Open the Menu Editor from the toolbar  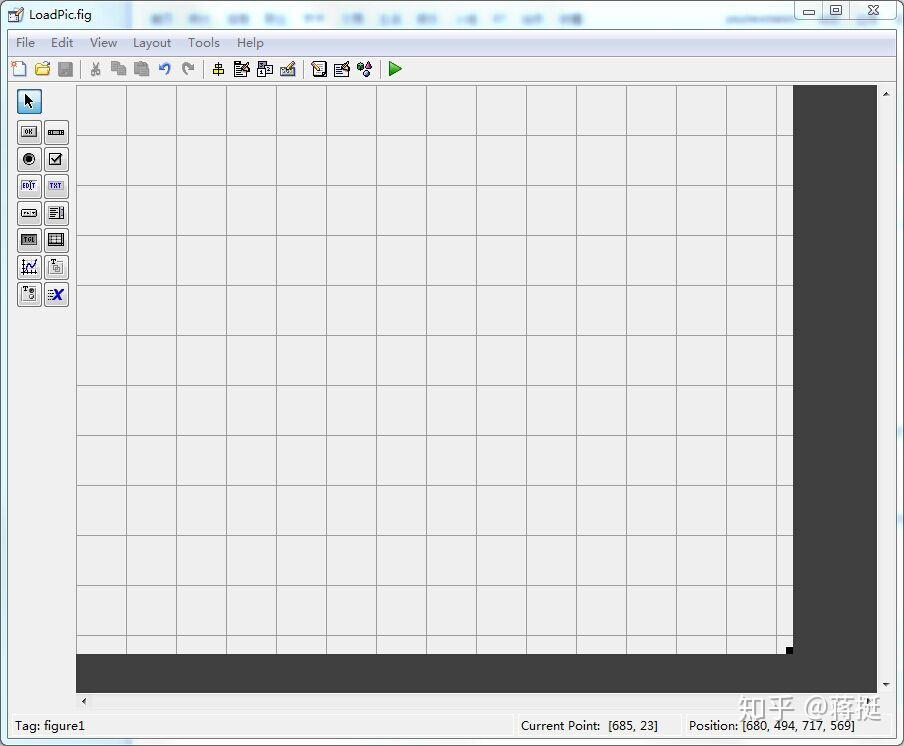point(241,69)
